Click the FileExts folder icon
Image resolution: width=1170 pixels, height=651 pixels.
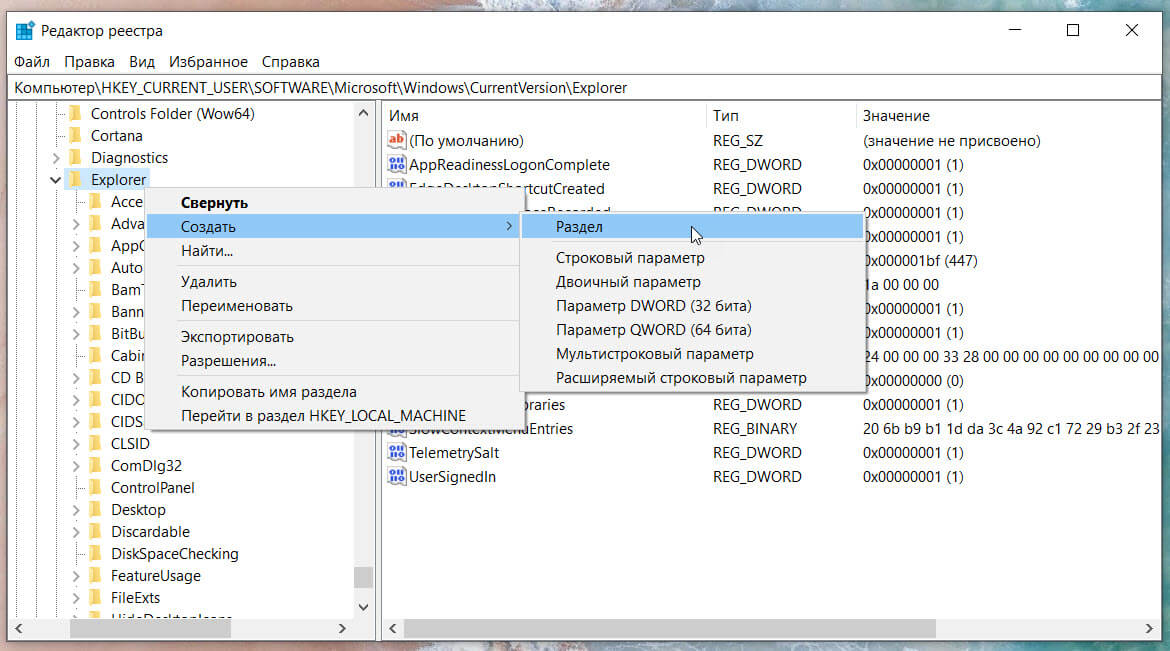pyautogui.click(x=96, y=597)
